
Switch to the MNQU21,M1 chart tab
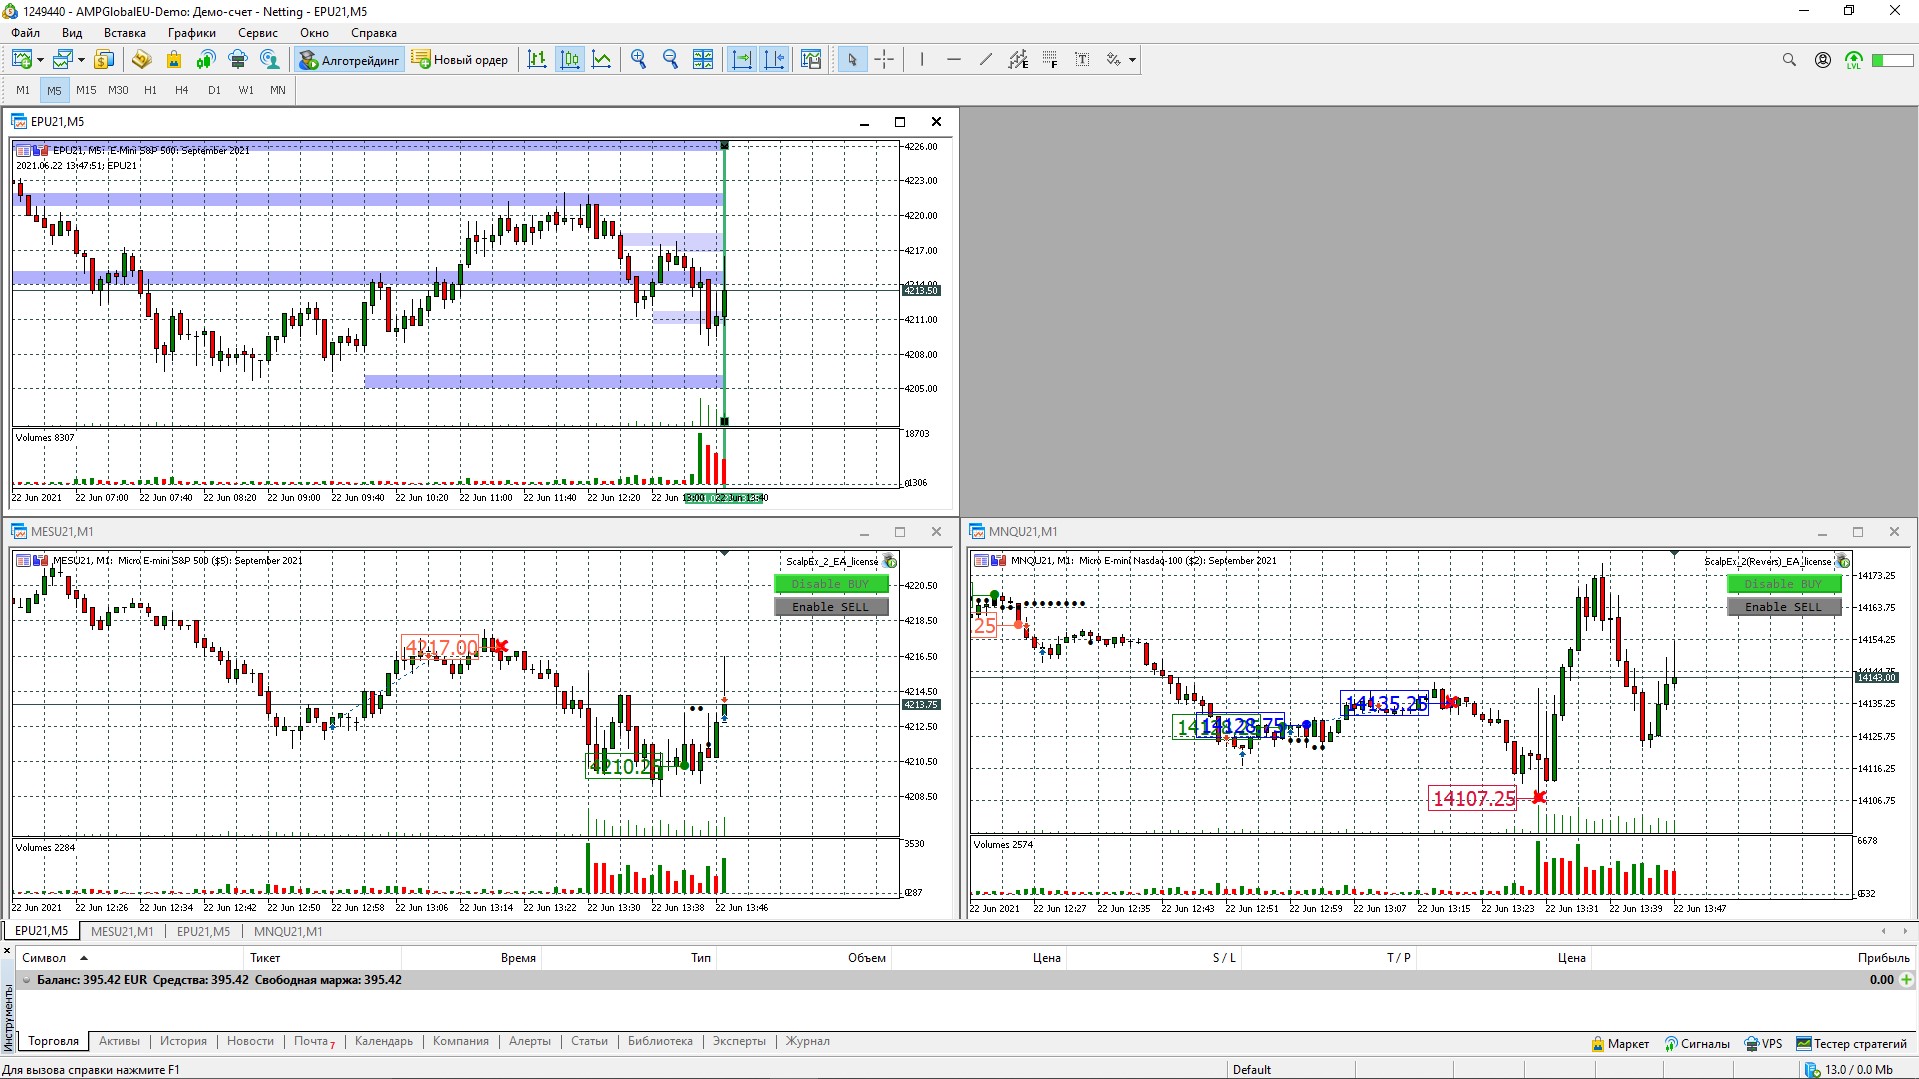pos(288,932)
